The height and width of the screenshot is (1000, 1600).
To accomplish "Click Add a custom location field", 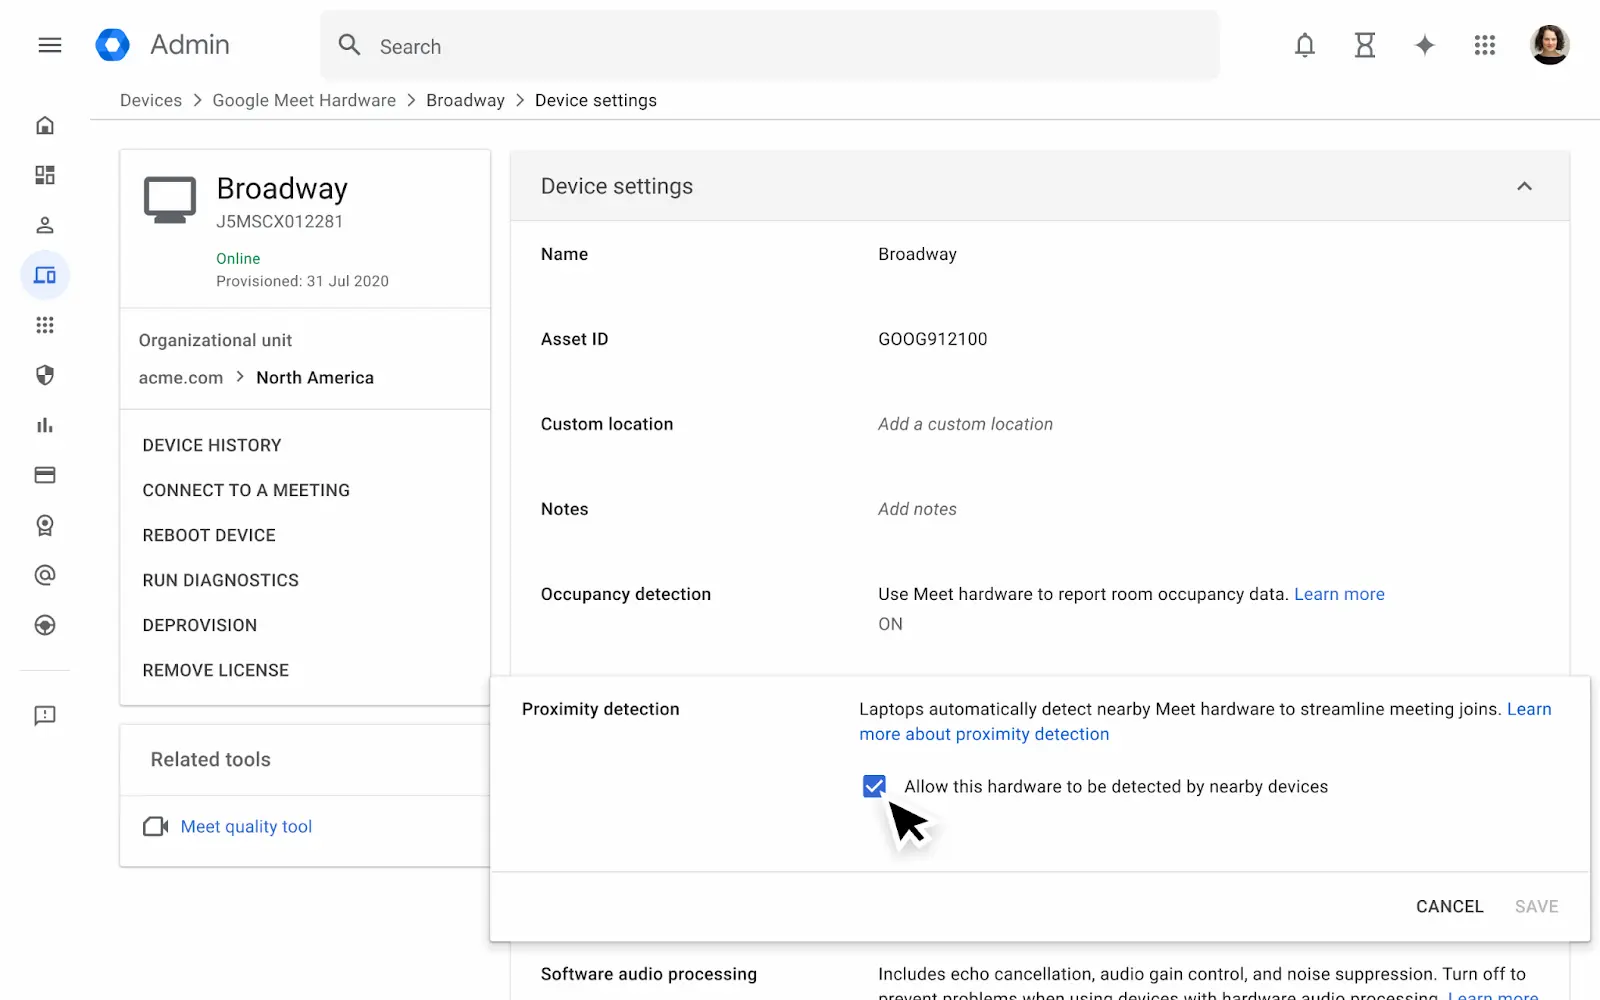I will pyautogui.click(x=965, y=424).
